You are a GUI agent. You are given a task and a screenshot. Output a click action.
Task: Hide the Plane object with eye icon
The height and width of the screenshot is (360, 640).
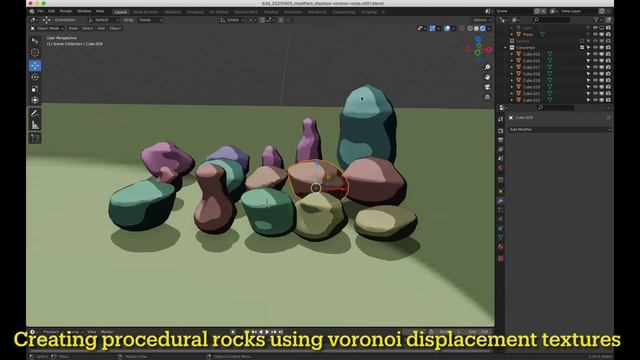[595, 34]
